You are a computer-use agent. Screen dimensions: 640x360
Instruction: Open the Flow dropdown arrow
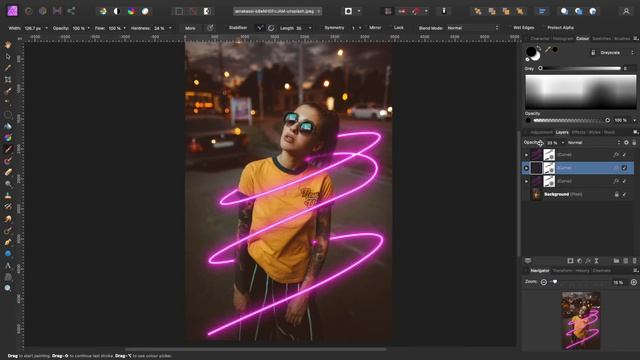124,28
